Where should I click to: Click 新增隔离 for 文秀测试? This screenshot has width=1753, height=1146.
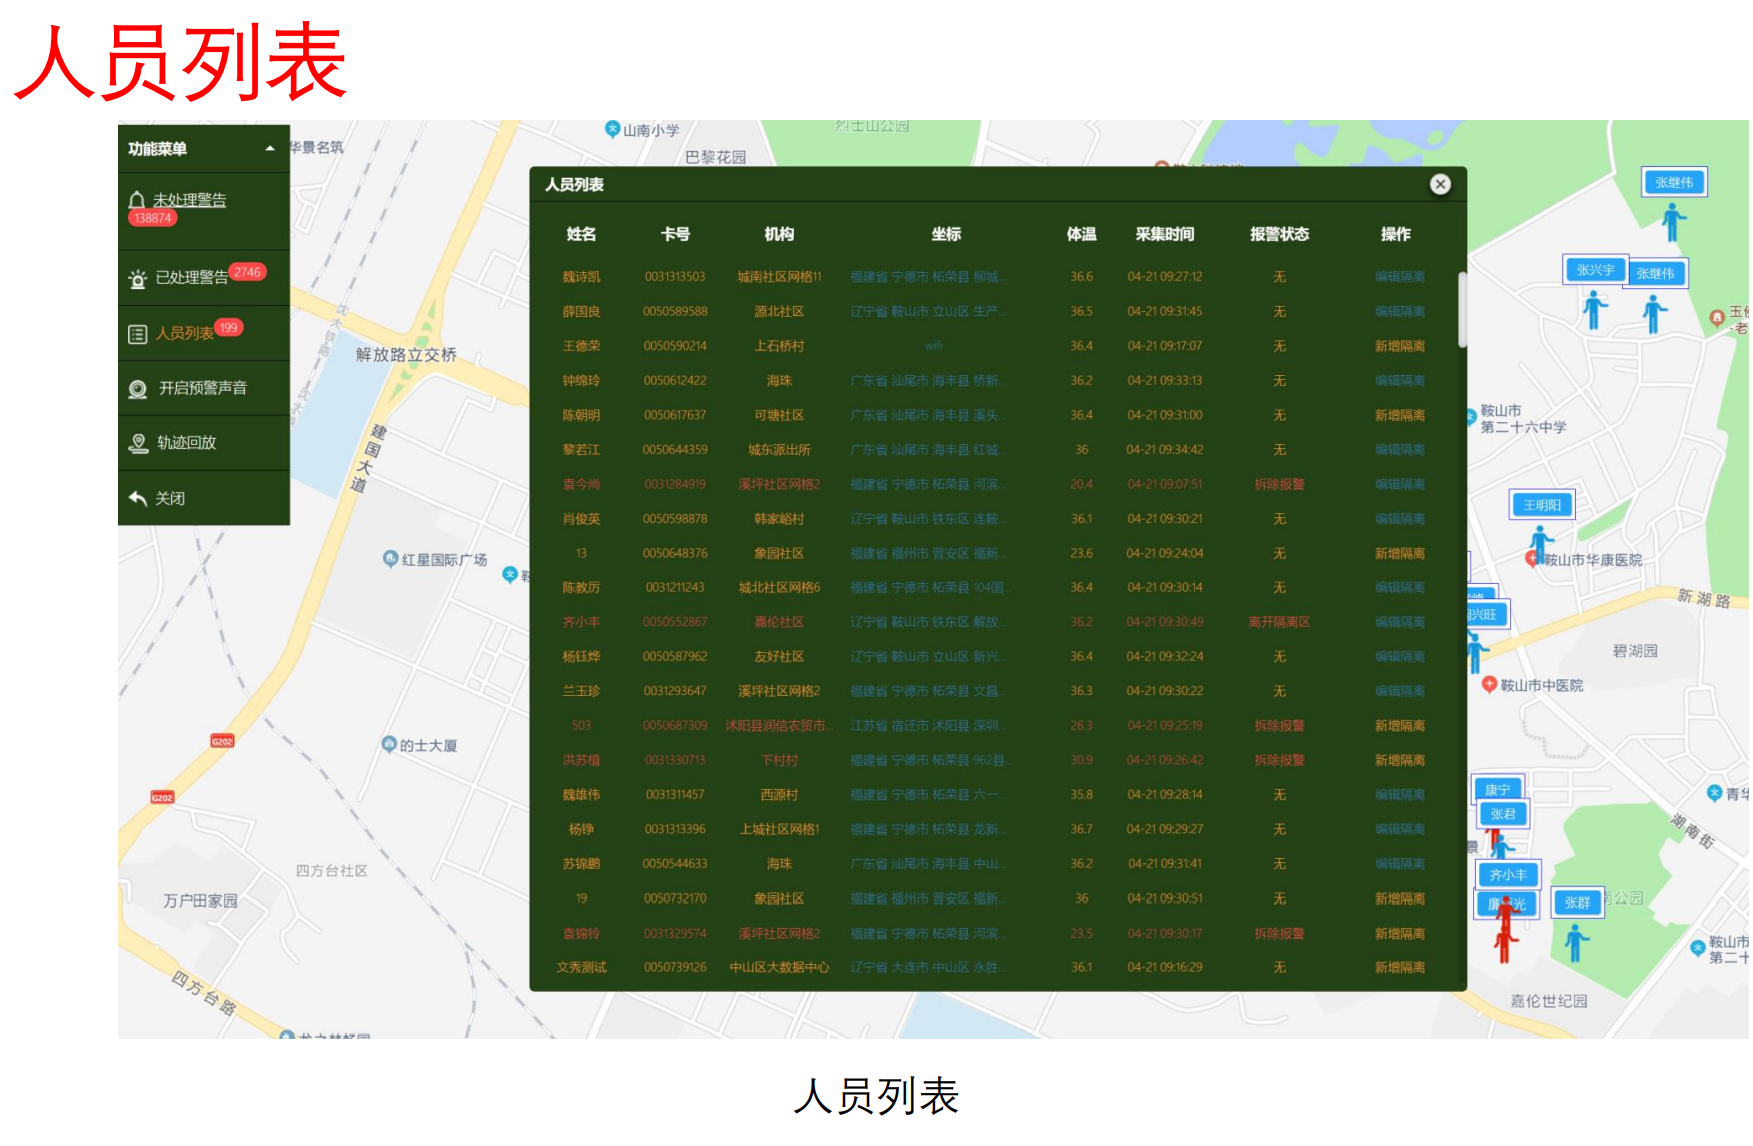click(1399, 967)
